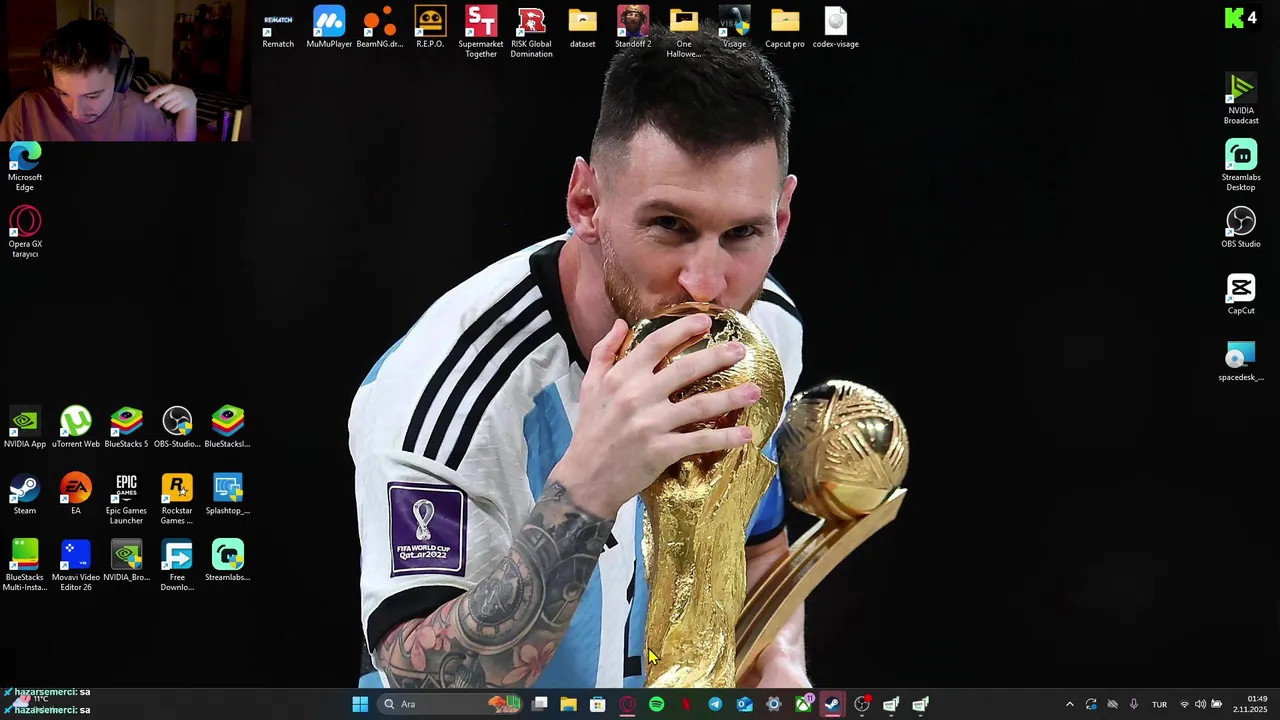This screenshot has width=1280, height=720.
Task: Open the Wi-Fi network flyout
Action: tap(1184, 704)
